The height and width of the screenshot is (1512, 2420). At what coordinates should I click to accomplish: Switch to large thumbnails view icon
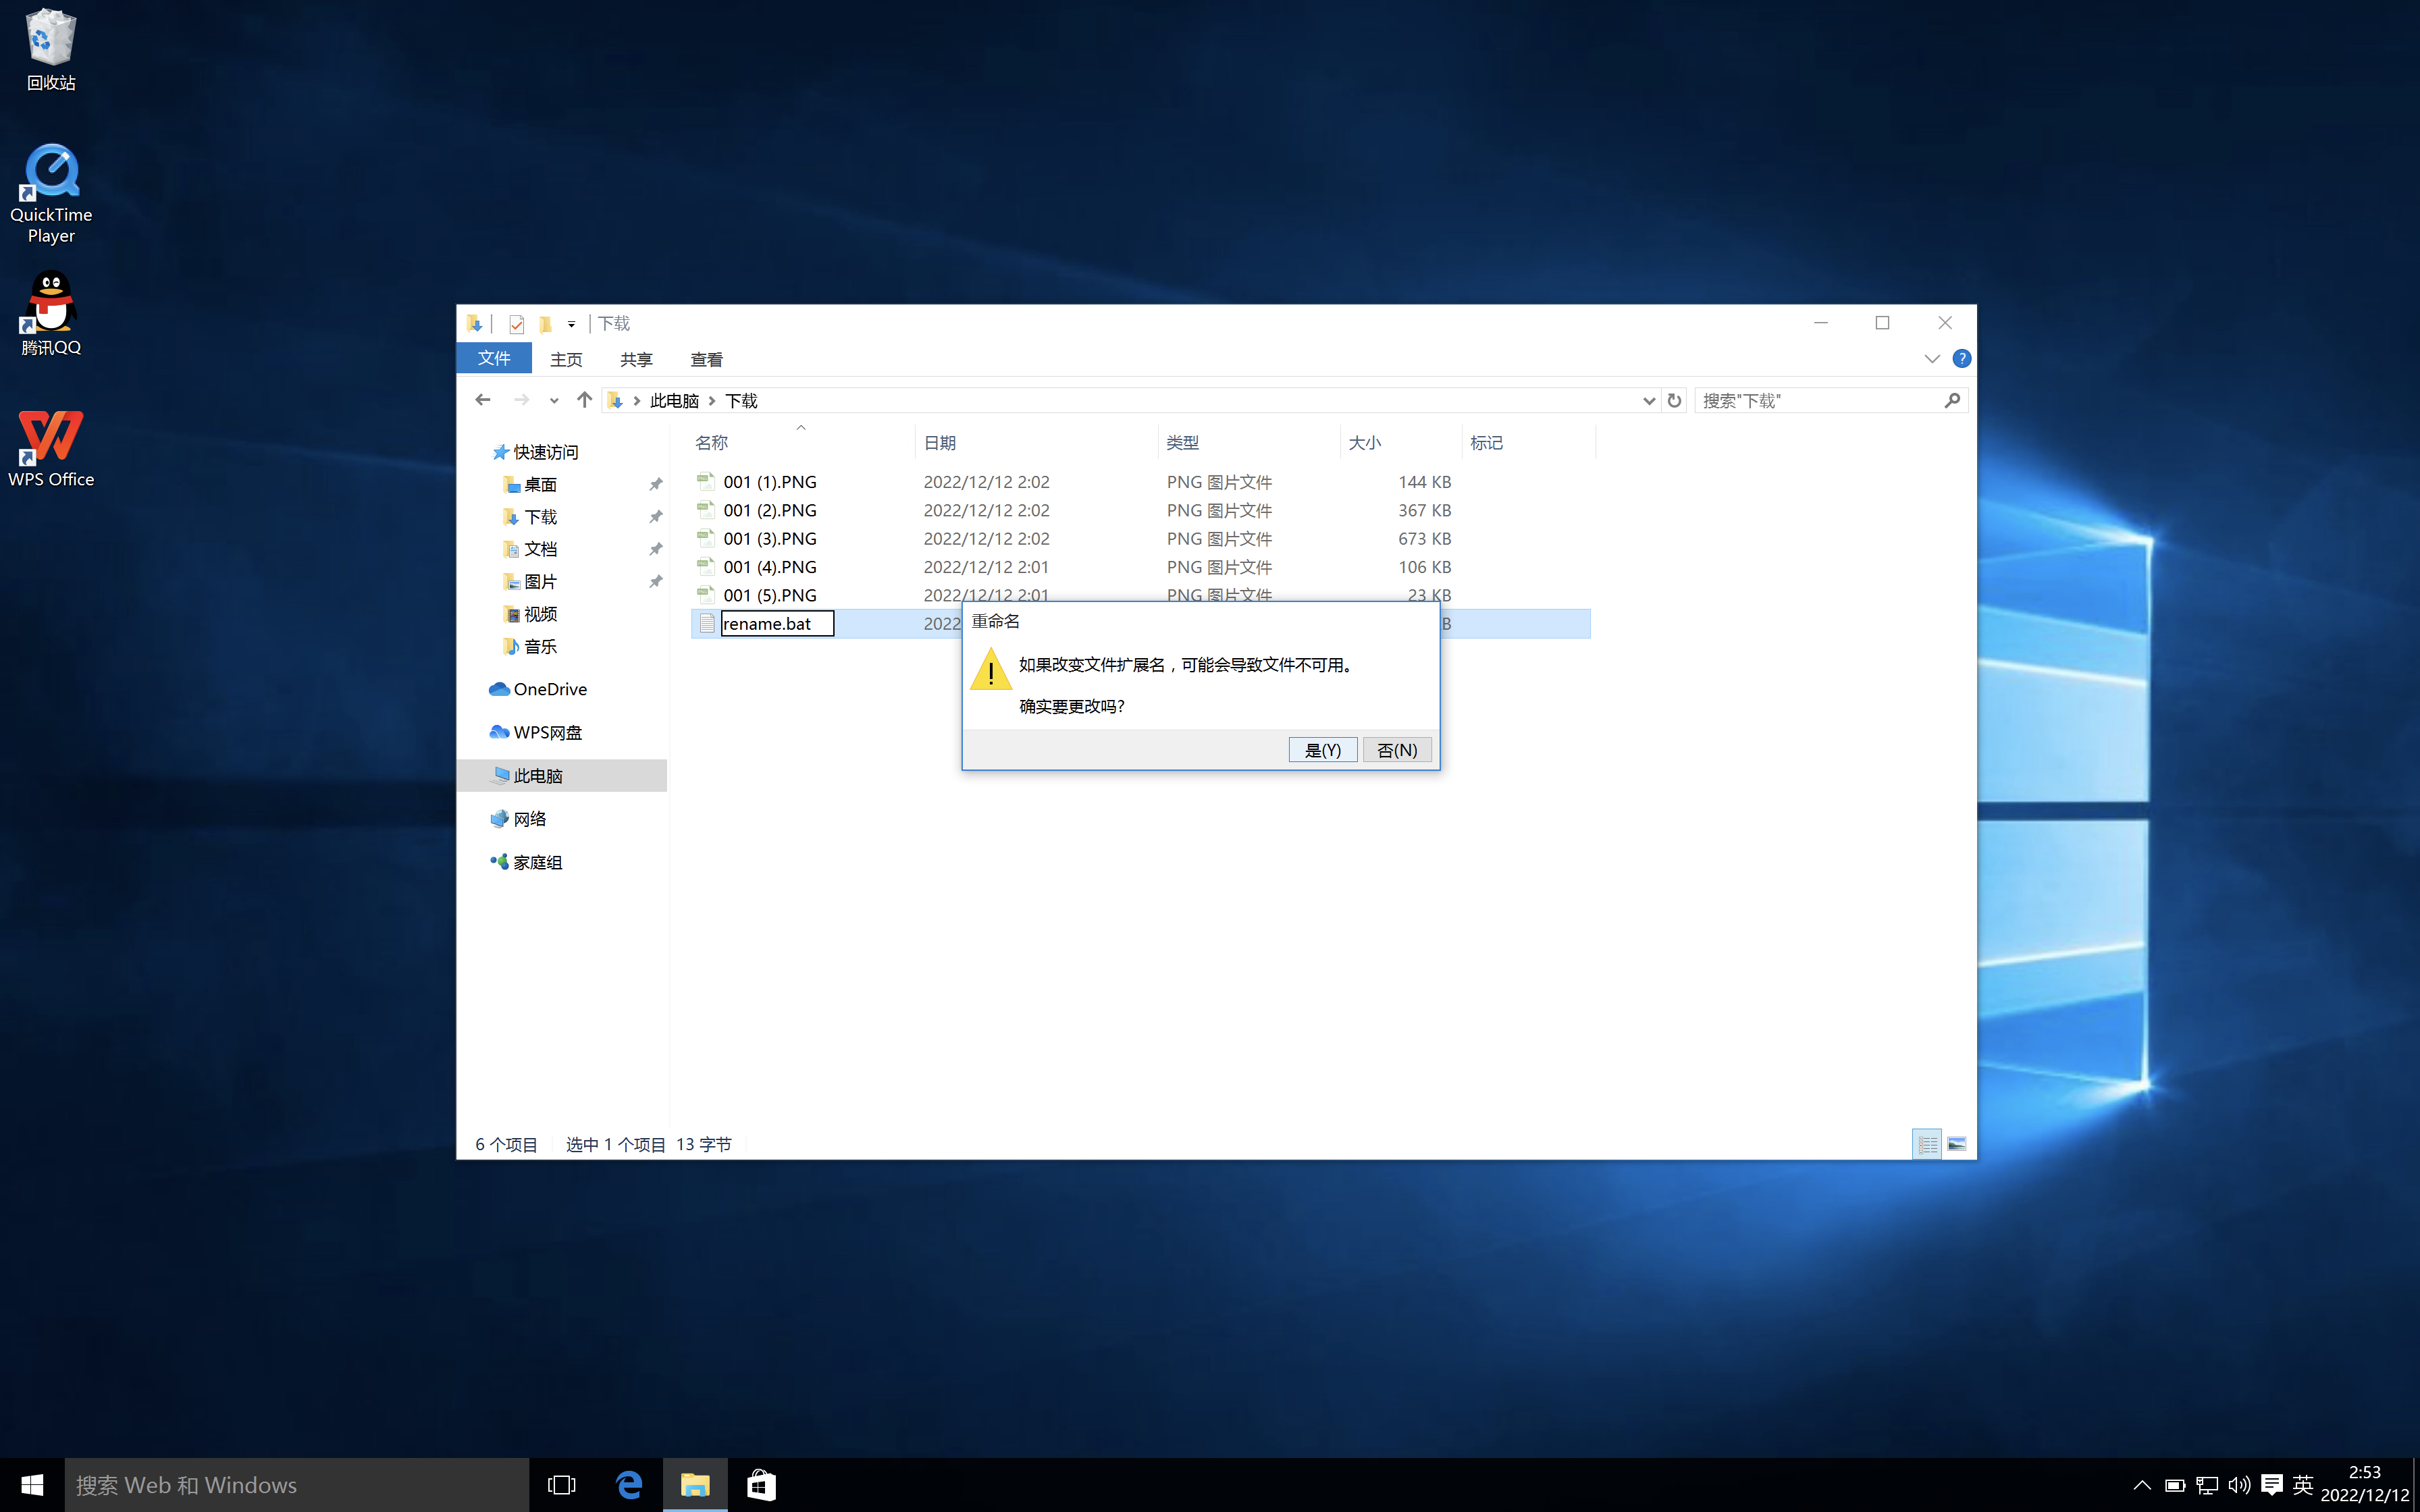tap(1956, 1144)
